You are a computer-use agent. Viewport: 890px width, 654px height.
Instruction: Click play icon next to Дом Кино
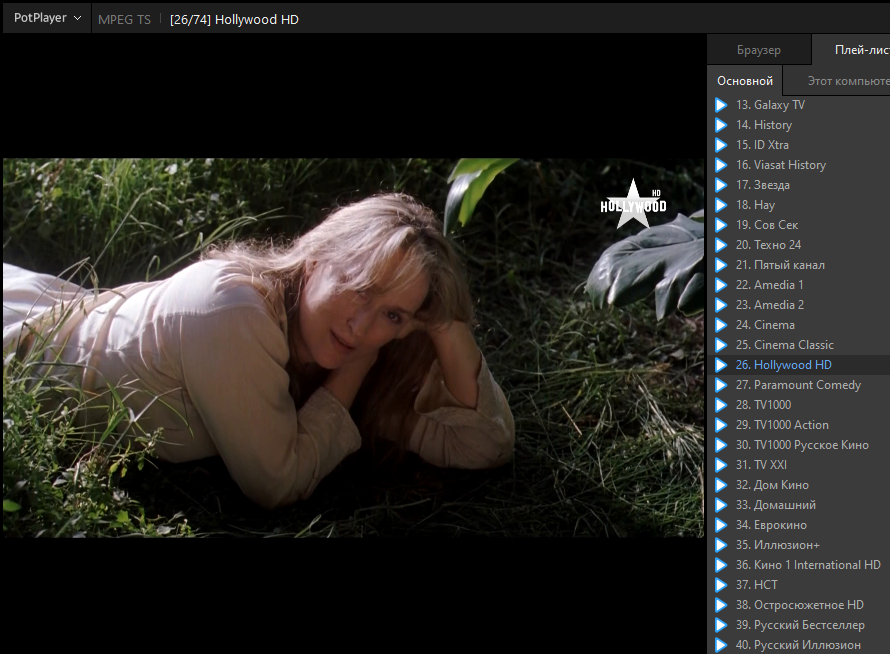721,485
